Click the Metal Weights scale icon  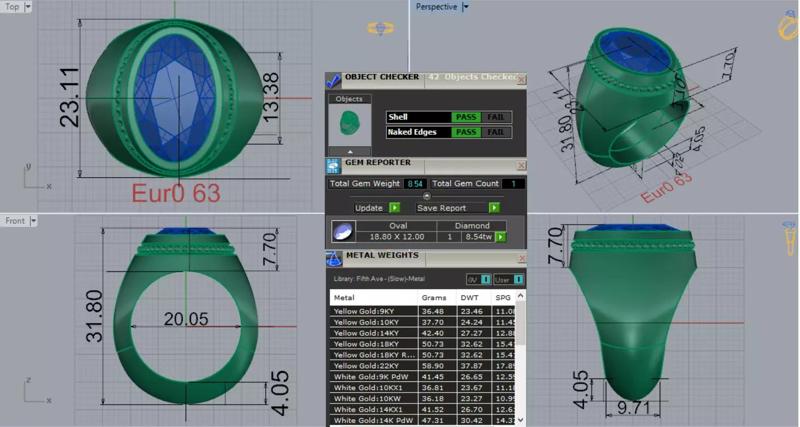(x=334, y=258)
